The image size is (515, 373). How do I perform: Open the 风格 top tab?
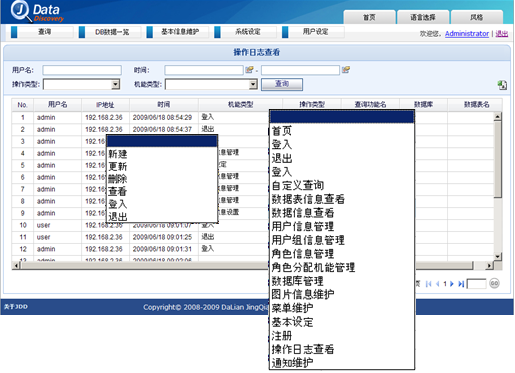477,17
